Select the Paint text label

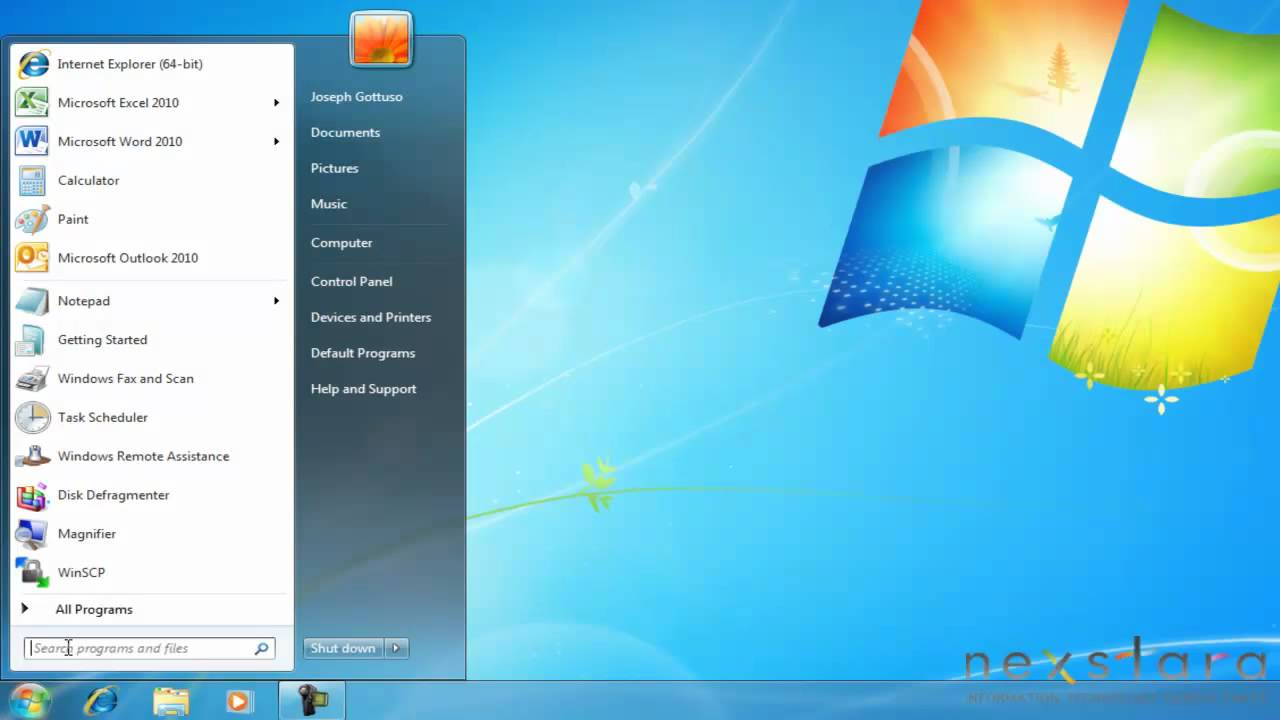(x=73, y=219)
